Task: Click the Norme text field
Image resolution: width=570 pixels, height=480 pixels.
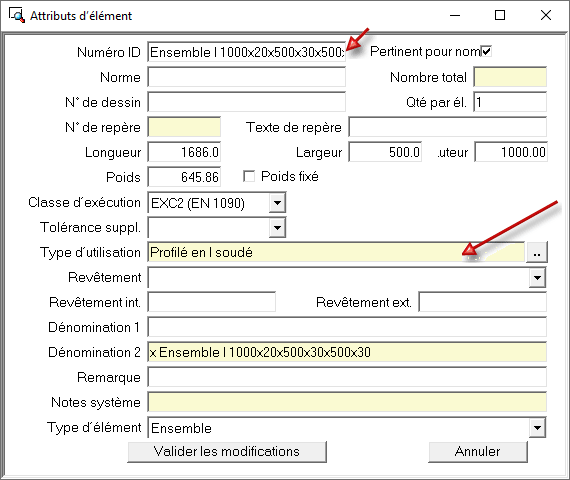Action: pyautogui.click(x=246, y=77)
